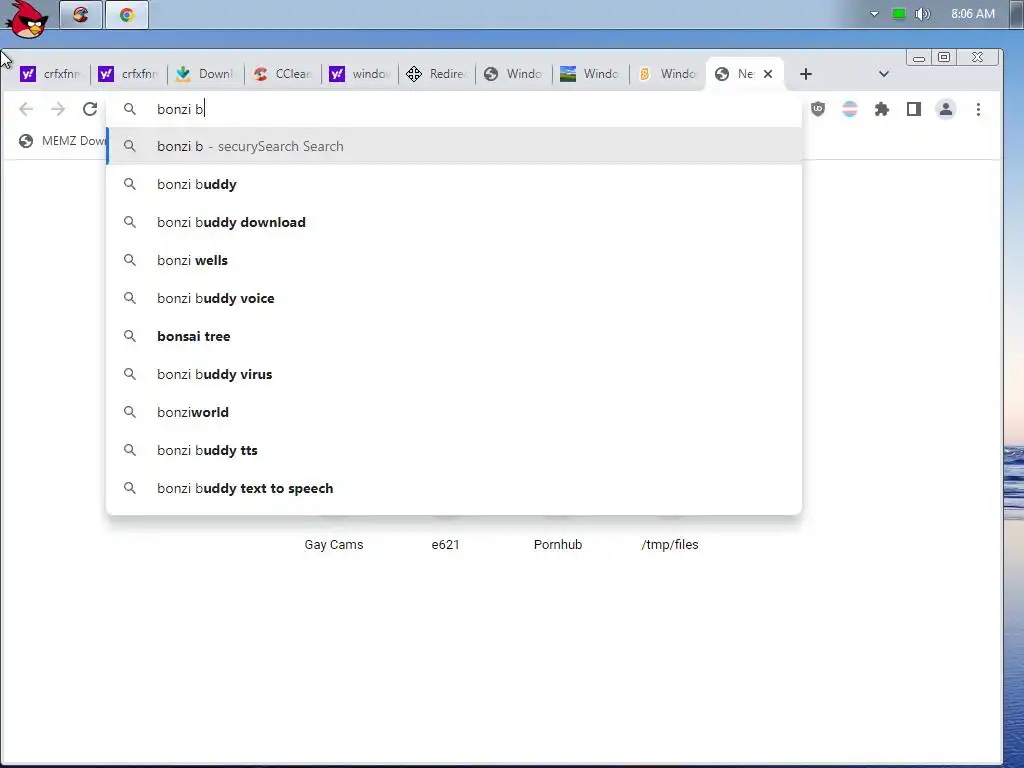Expand the tab search chevron

(x=884, y=74)
